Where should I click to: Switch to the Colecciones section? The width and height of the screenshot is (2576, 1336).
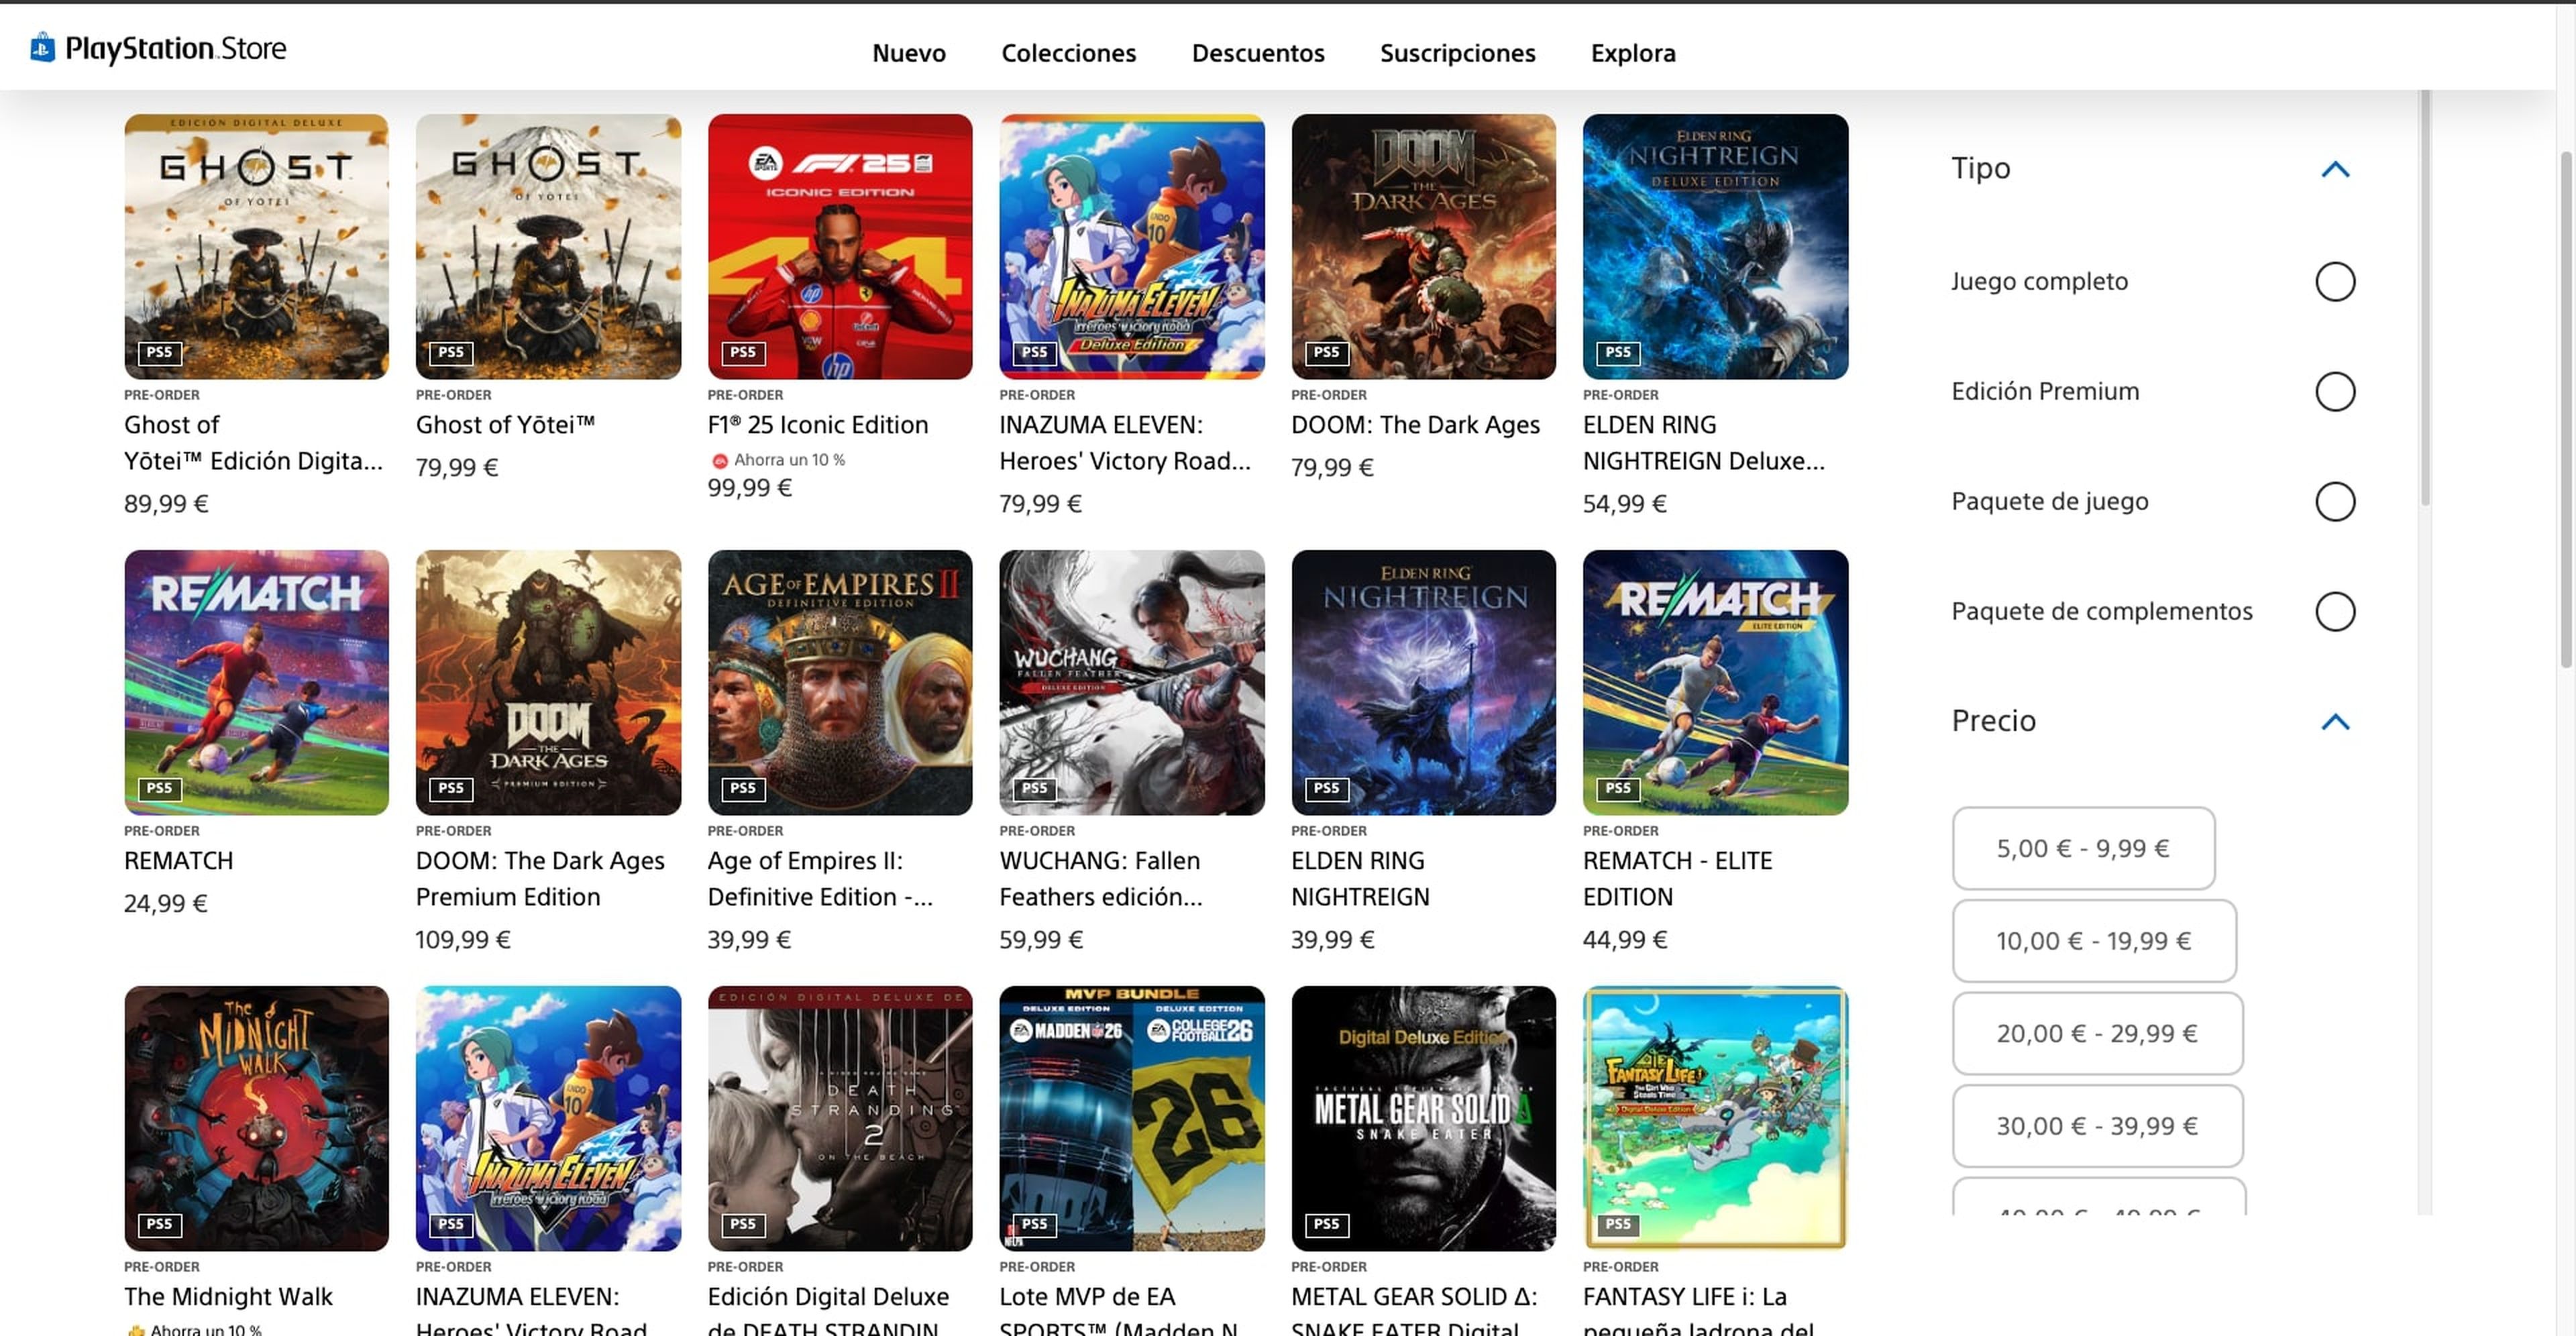[x=1068, y=53]
